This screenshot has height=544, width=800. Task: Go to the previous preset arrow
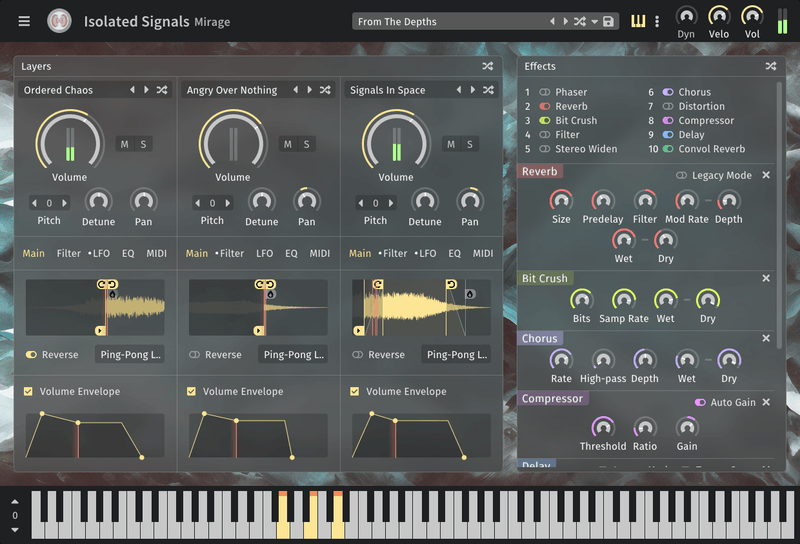552,21
